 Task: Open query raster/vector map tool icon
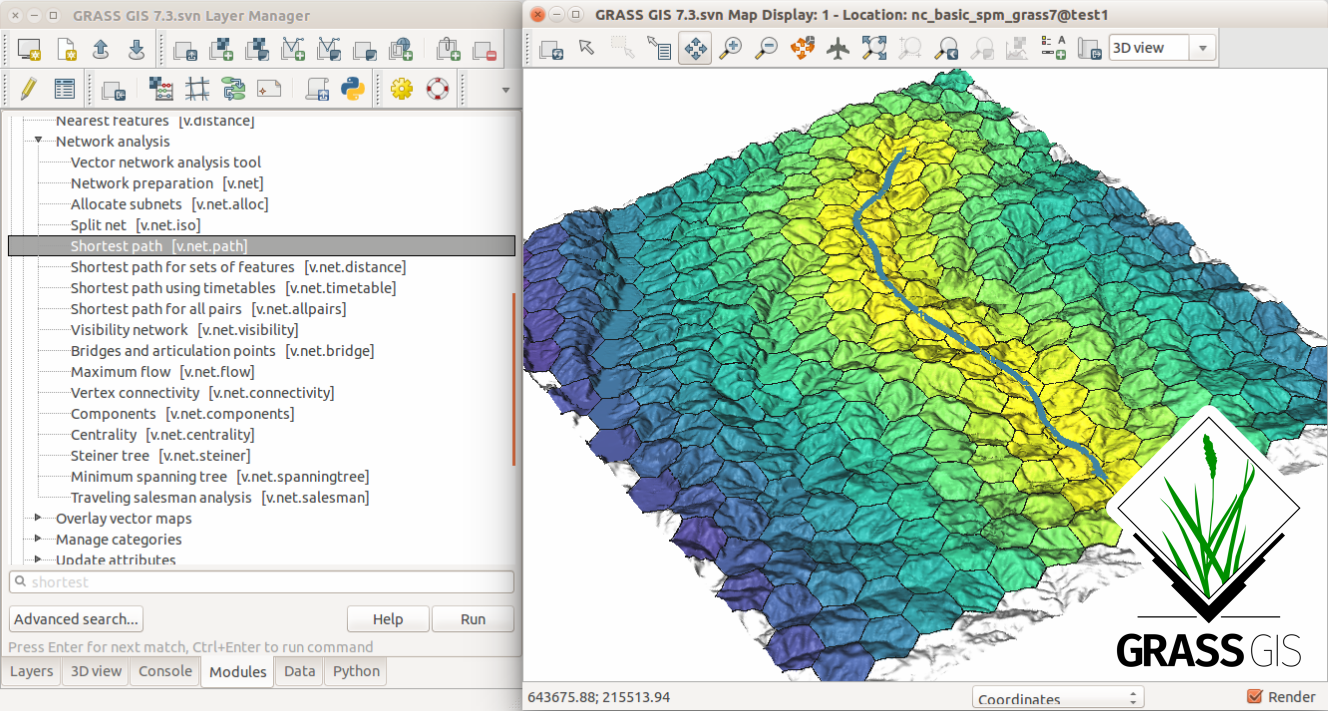pyautogui.click(x=659, y=47)
